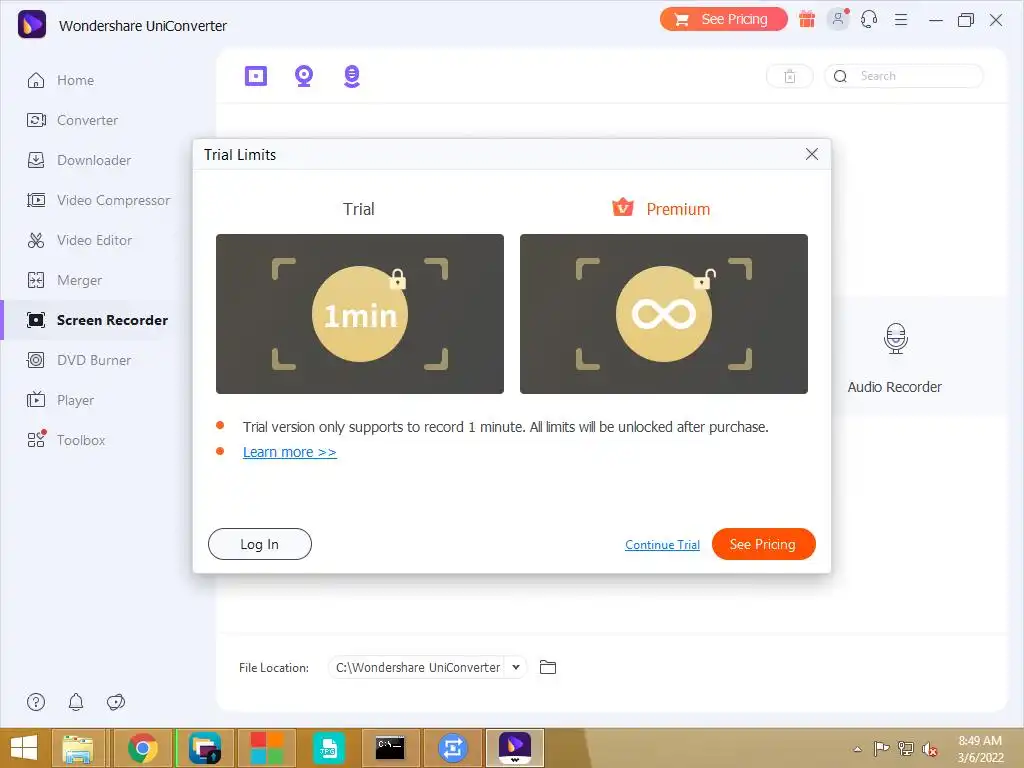Close the Trial Limits dialog
Screen dimensions: 1024x768
point(812,154)
